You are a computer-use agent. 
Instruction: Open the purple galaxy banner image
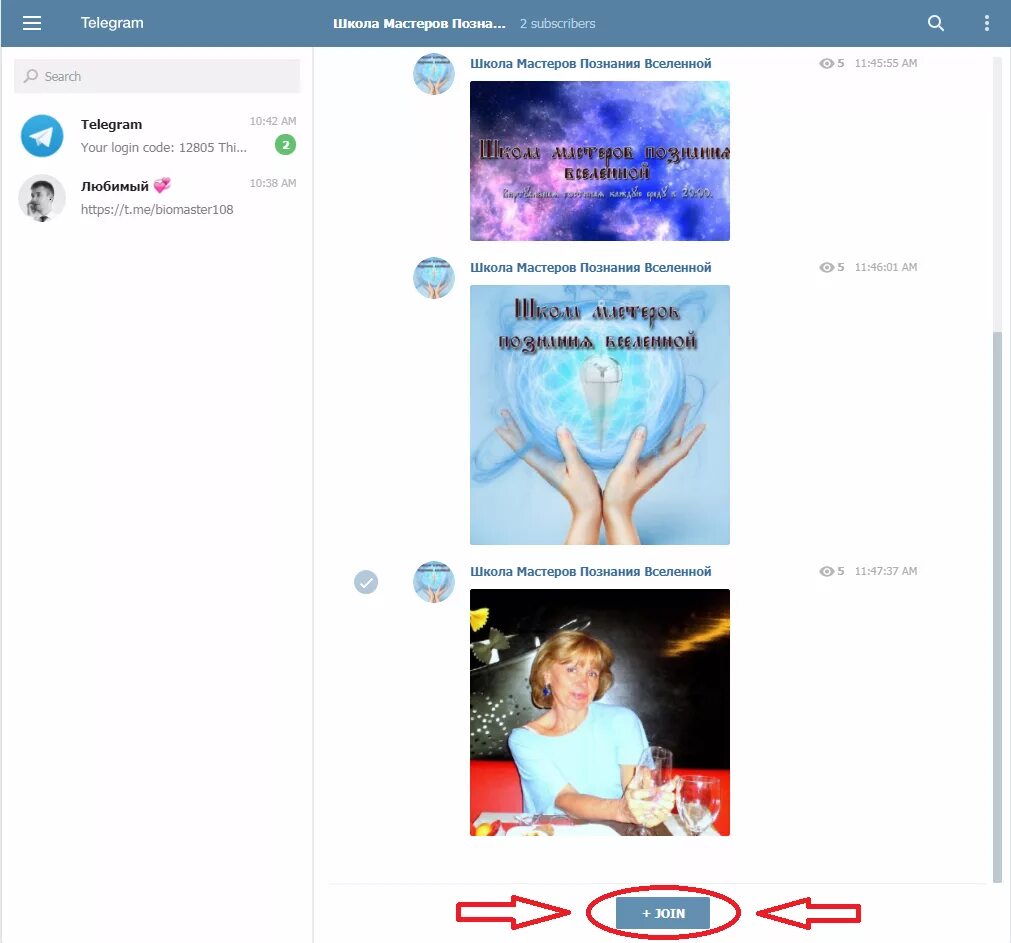coord(600,160)
